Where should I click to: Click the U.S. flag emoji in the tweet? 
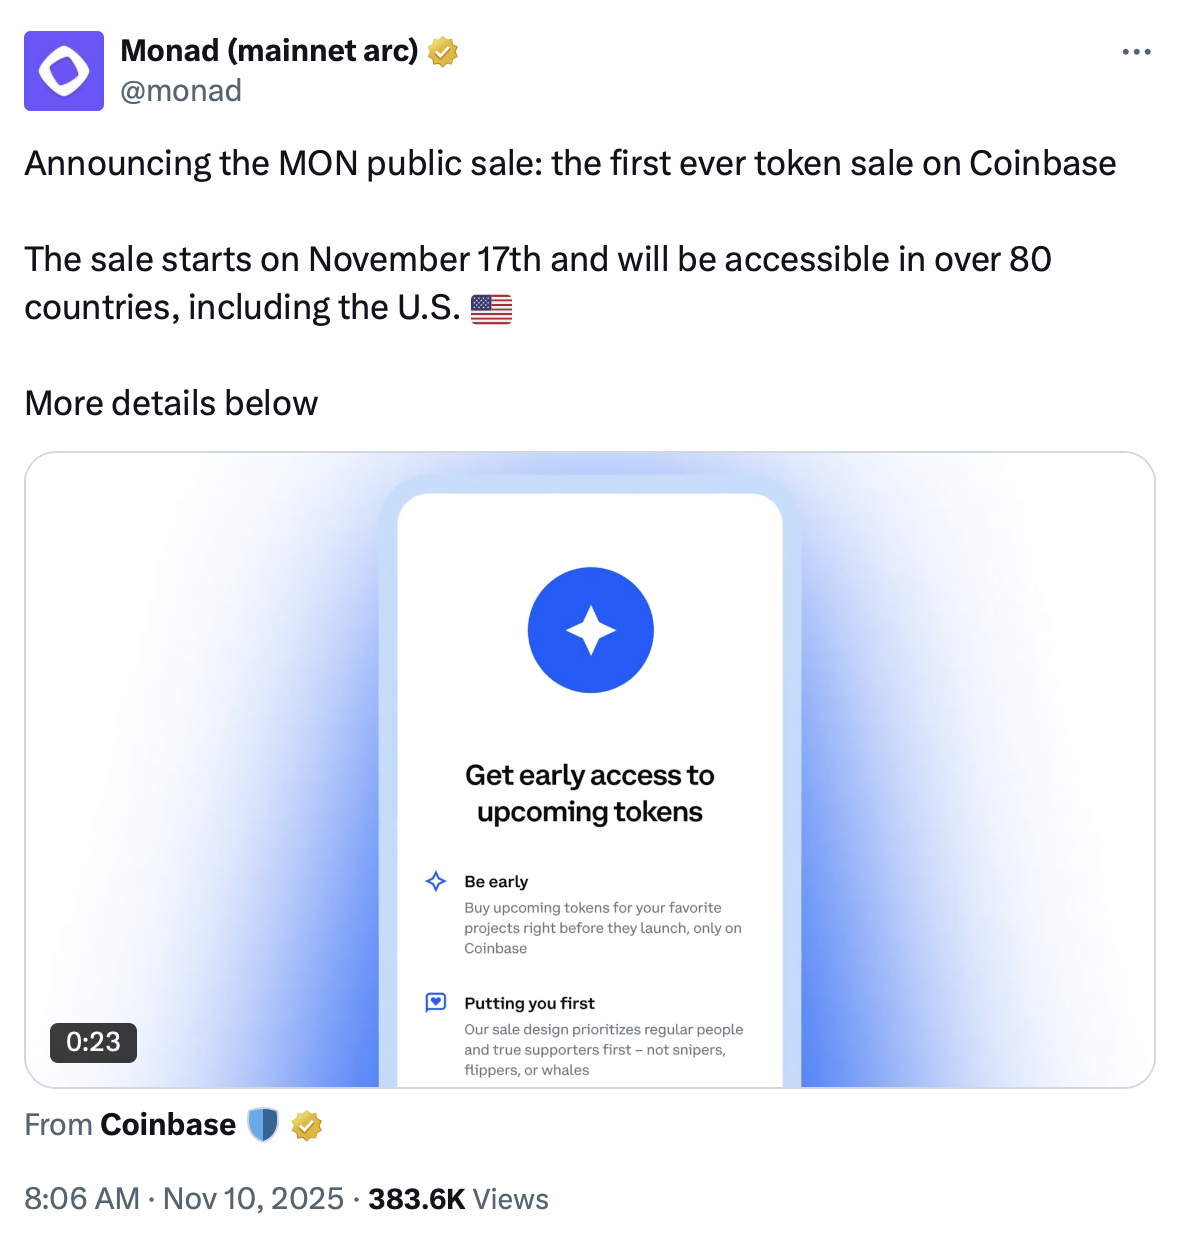point(491,308)
